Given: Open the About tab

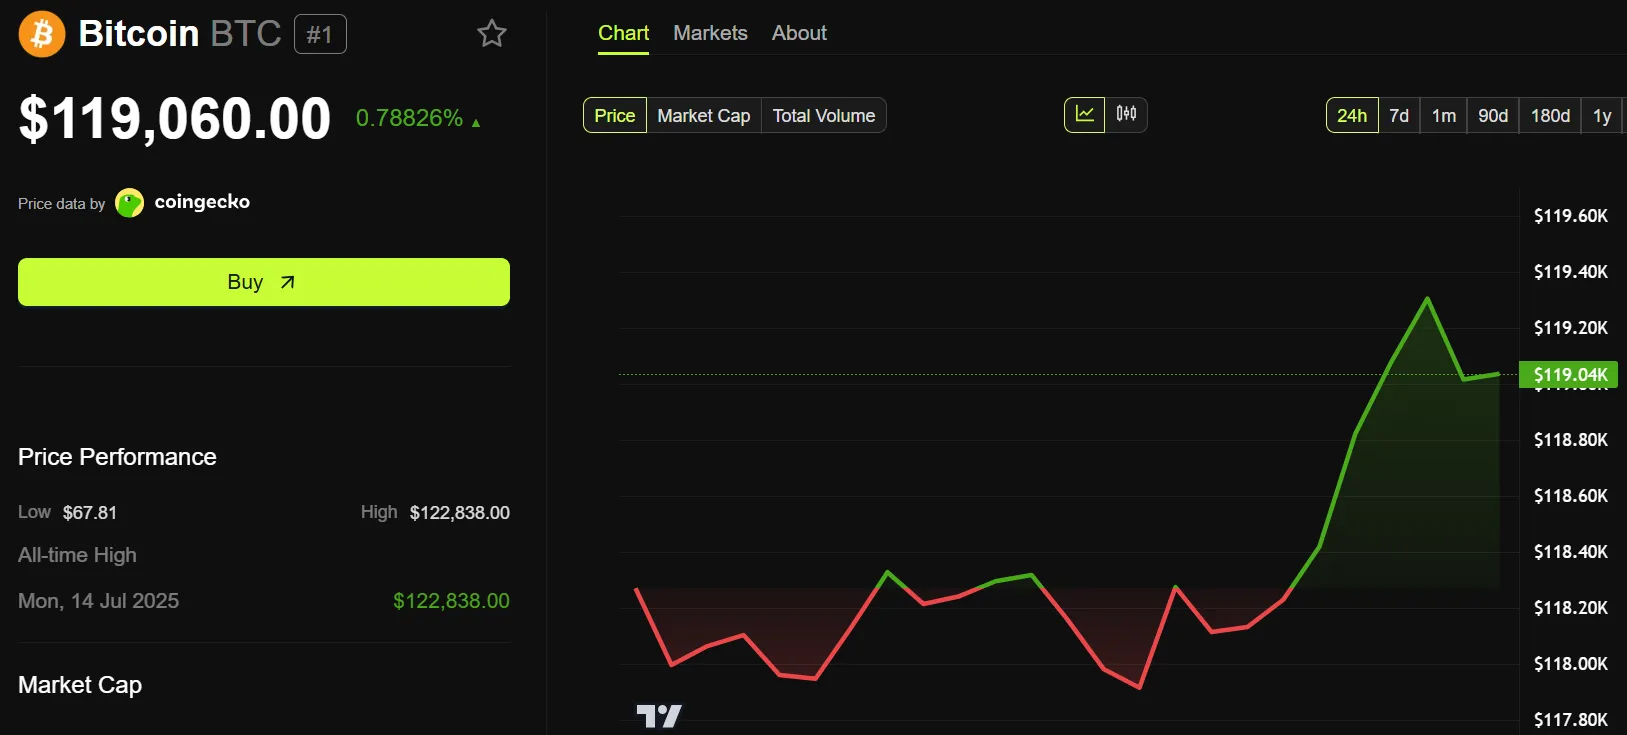Looking at the screenshot, I should pyautogui.click(x=799, y=33).
